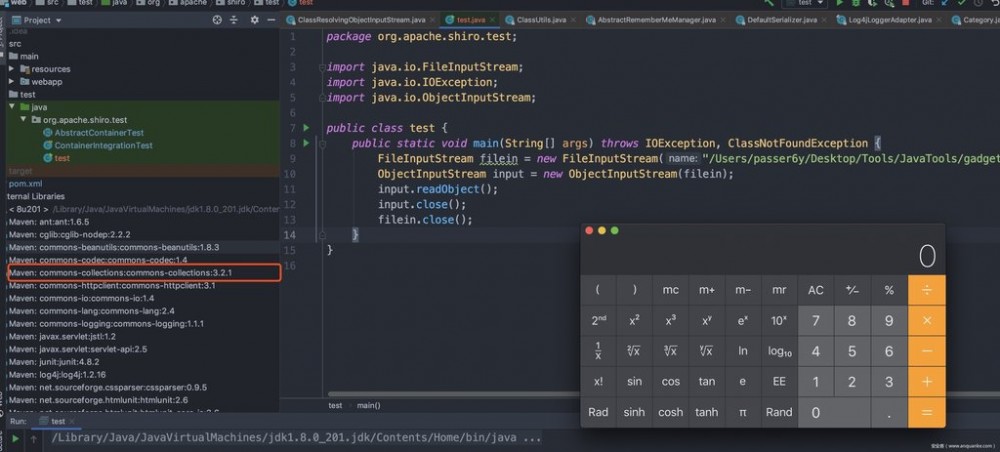Click the Rand button on the Calculator
The image size is (1000, 452).
click(x=779, y=412)
